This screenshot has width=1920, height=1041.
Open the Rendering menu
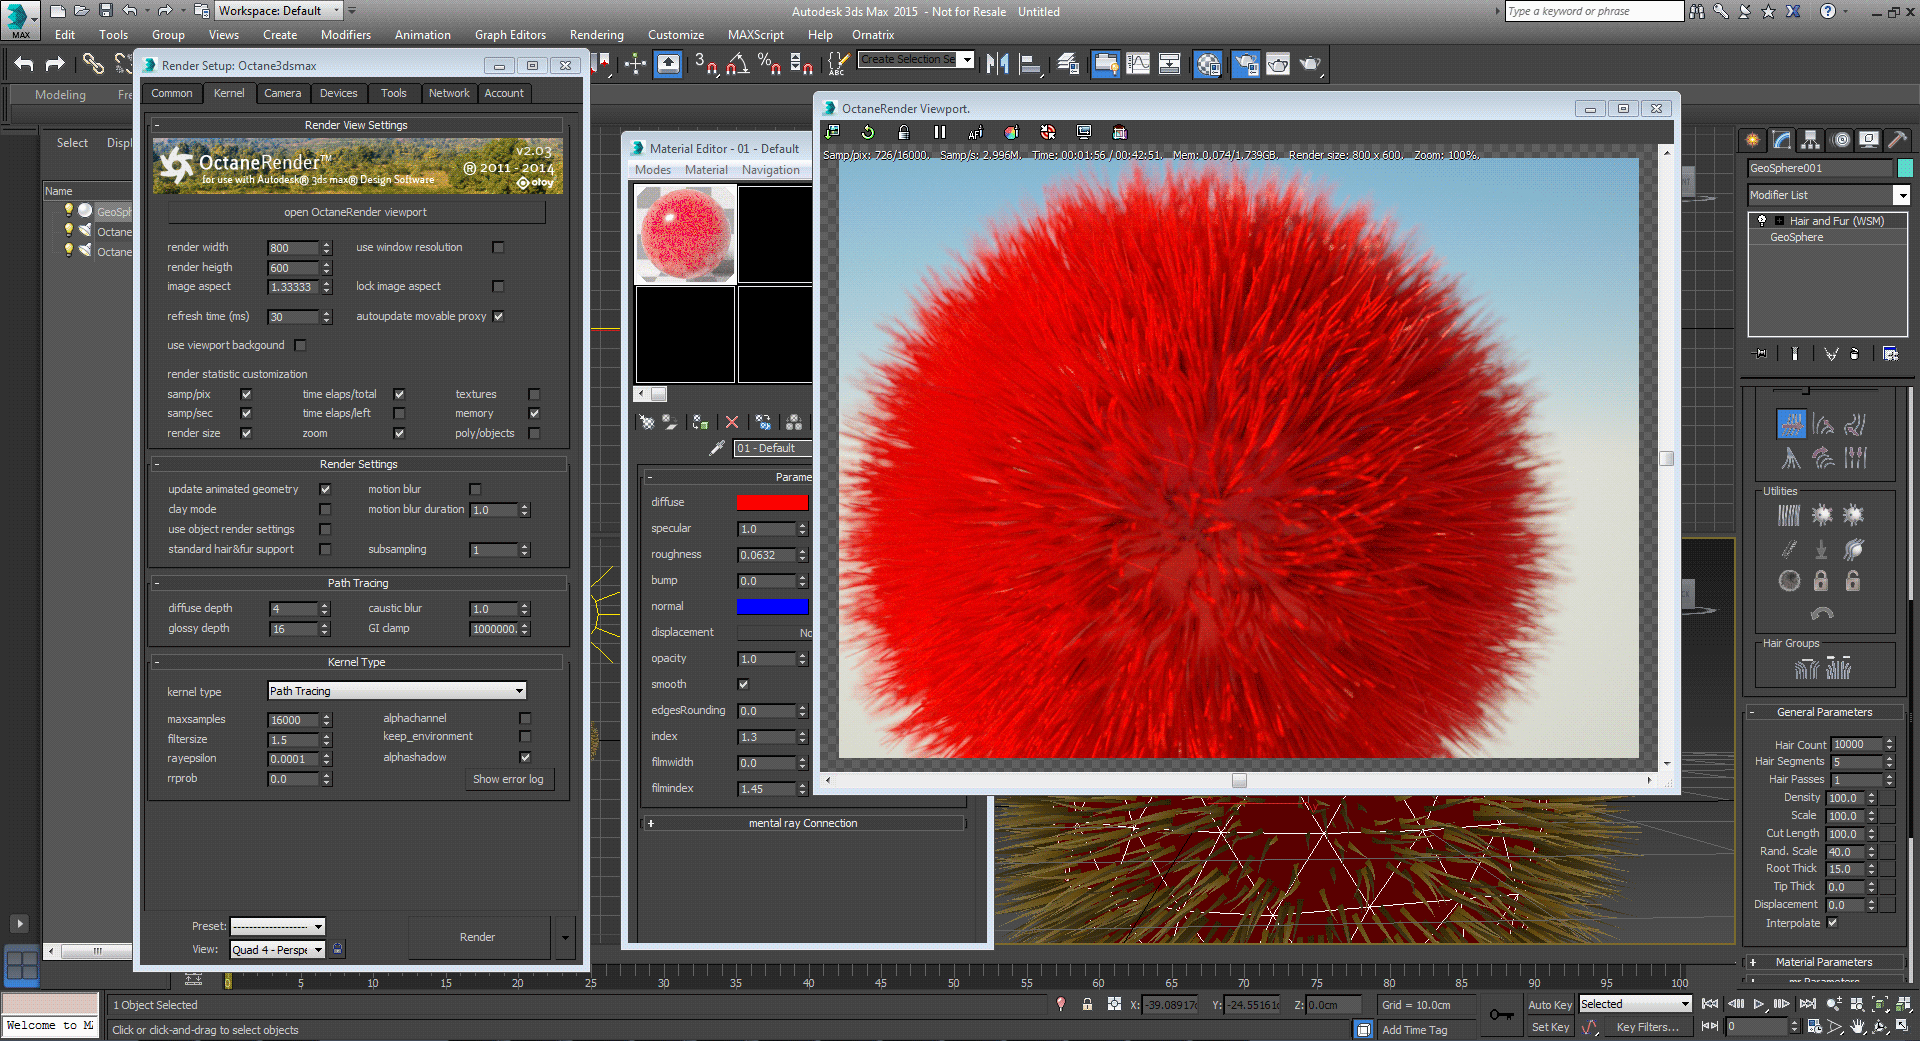[596, 35]
